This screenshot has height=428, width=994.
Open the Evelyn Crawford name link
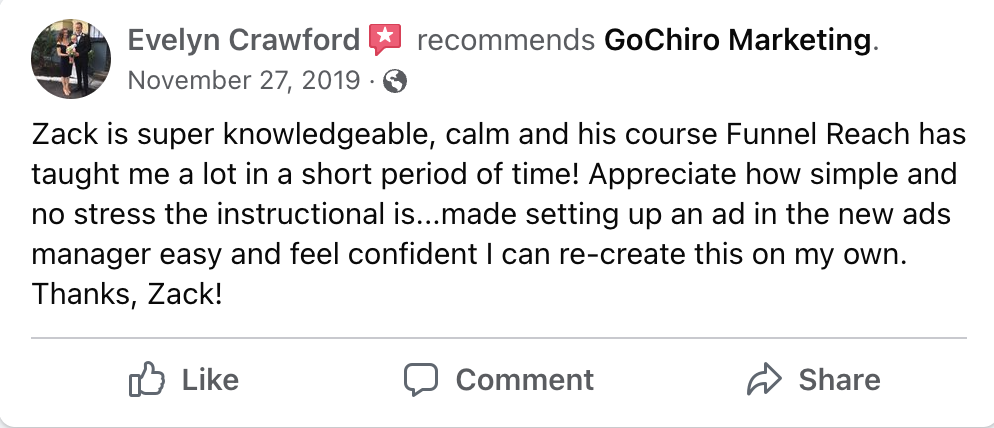coord(244,41)
